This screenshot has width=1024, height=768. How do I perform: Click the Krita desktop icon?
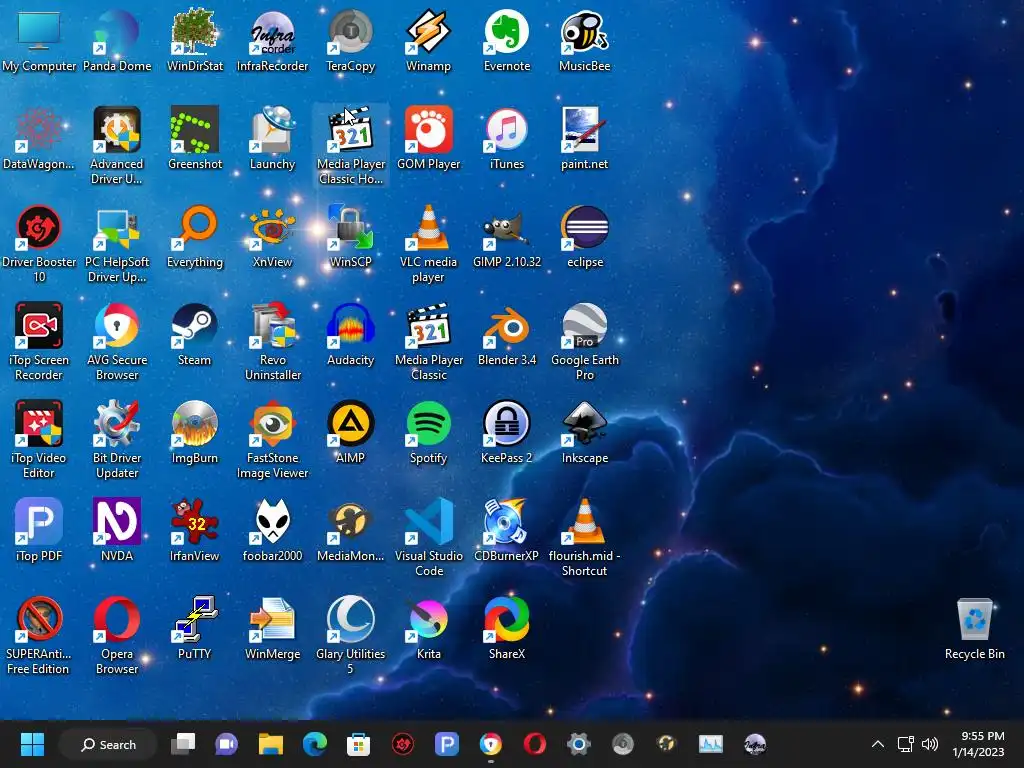428,619
